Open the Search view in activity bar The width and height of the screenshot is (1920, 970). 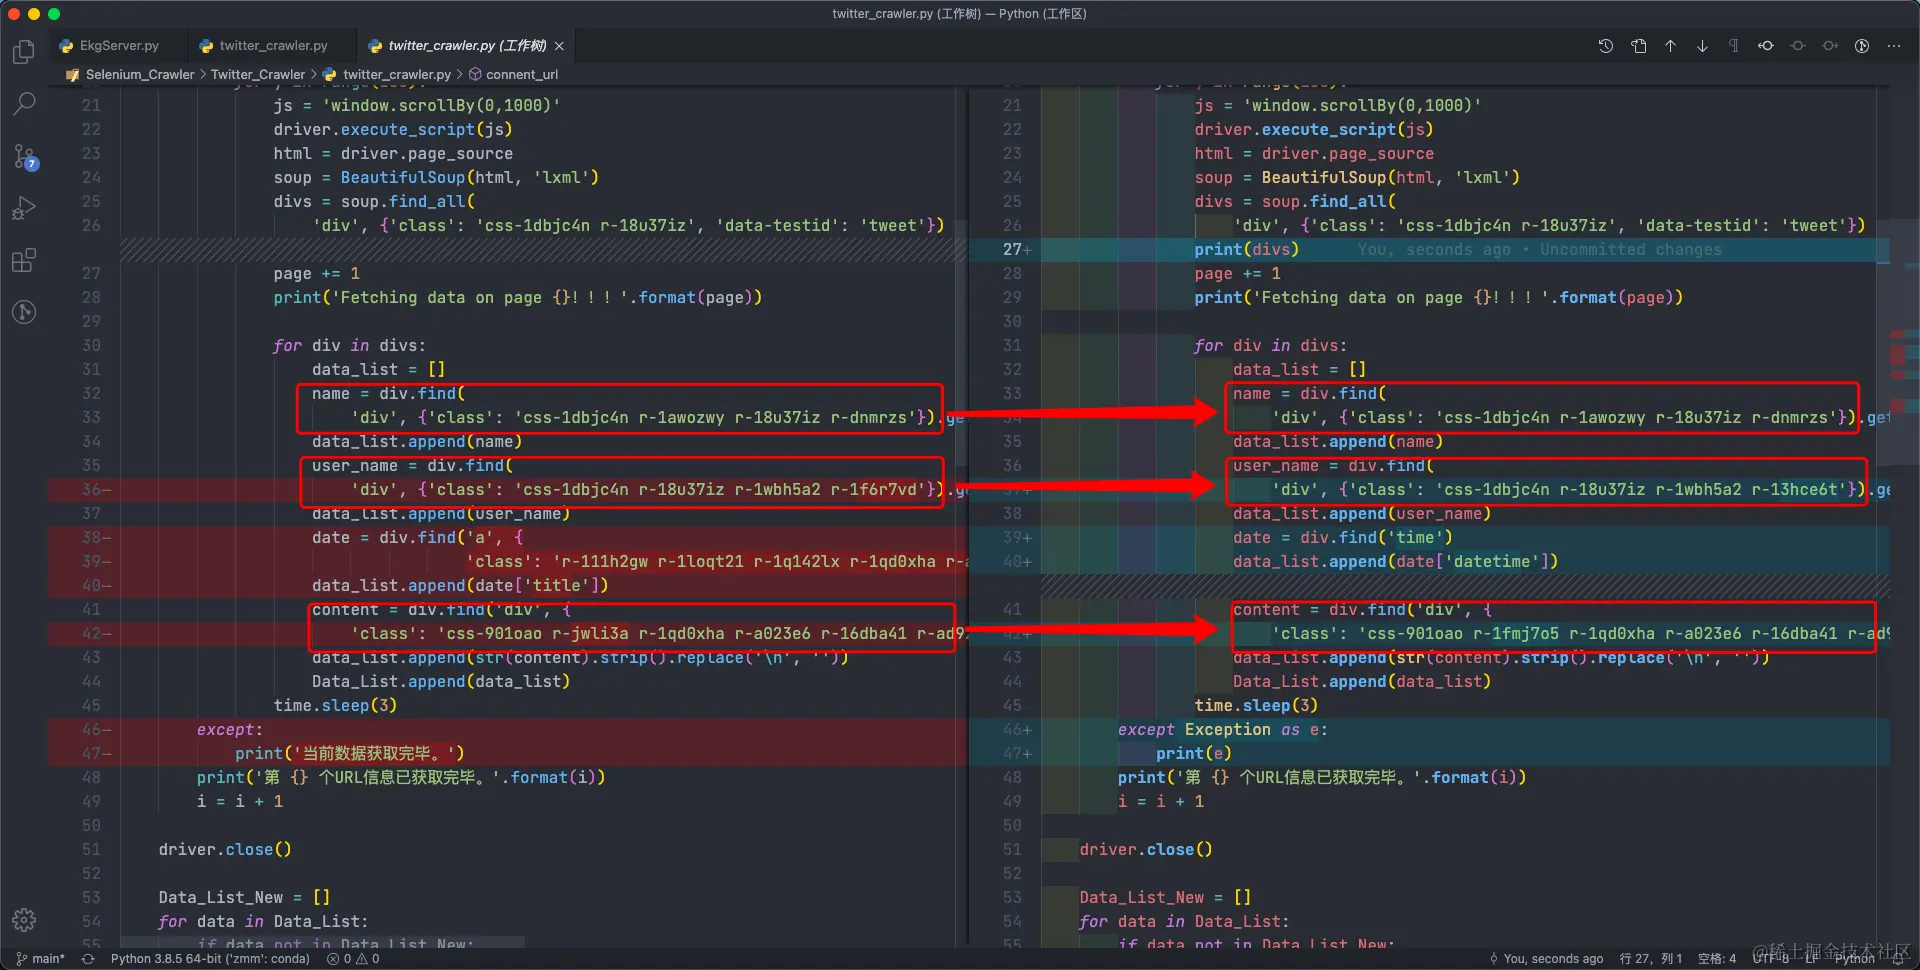tap(24, 104)
